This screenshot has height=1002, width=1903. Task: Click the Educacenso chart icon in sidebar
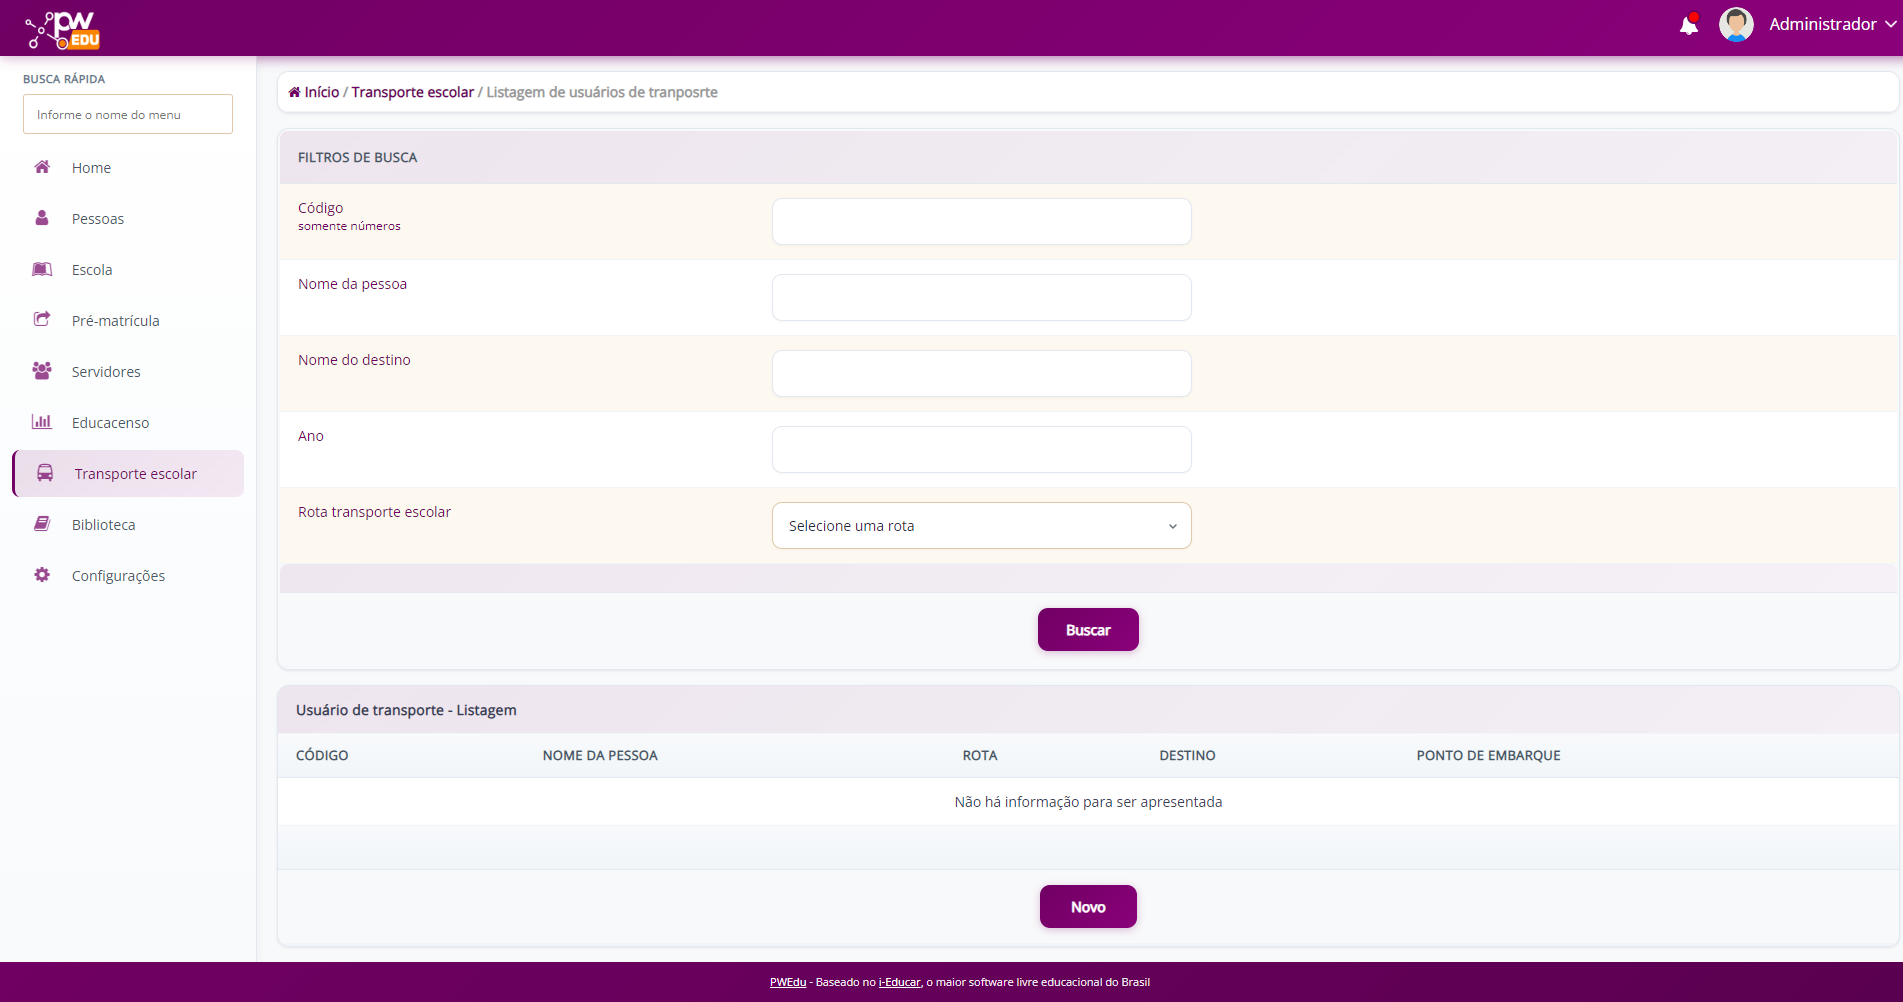pos(42,422)
